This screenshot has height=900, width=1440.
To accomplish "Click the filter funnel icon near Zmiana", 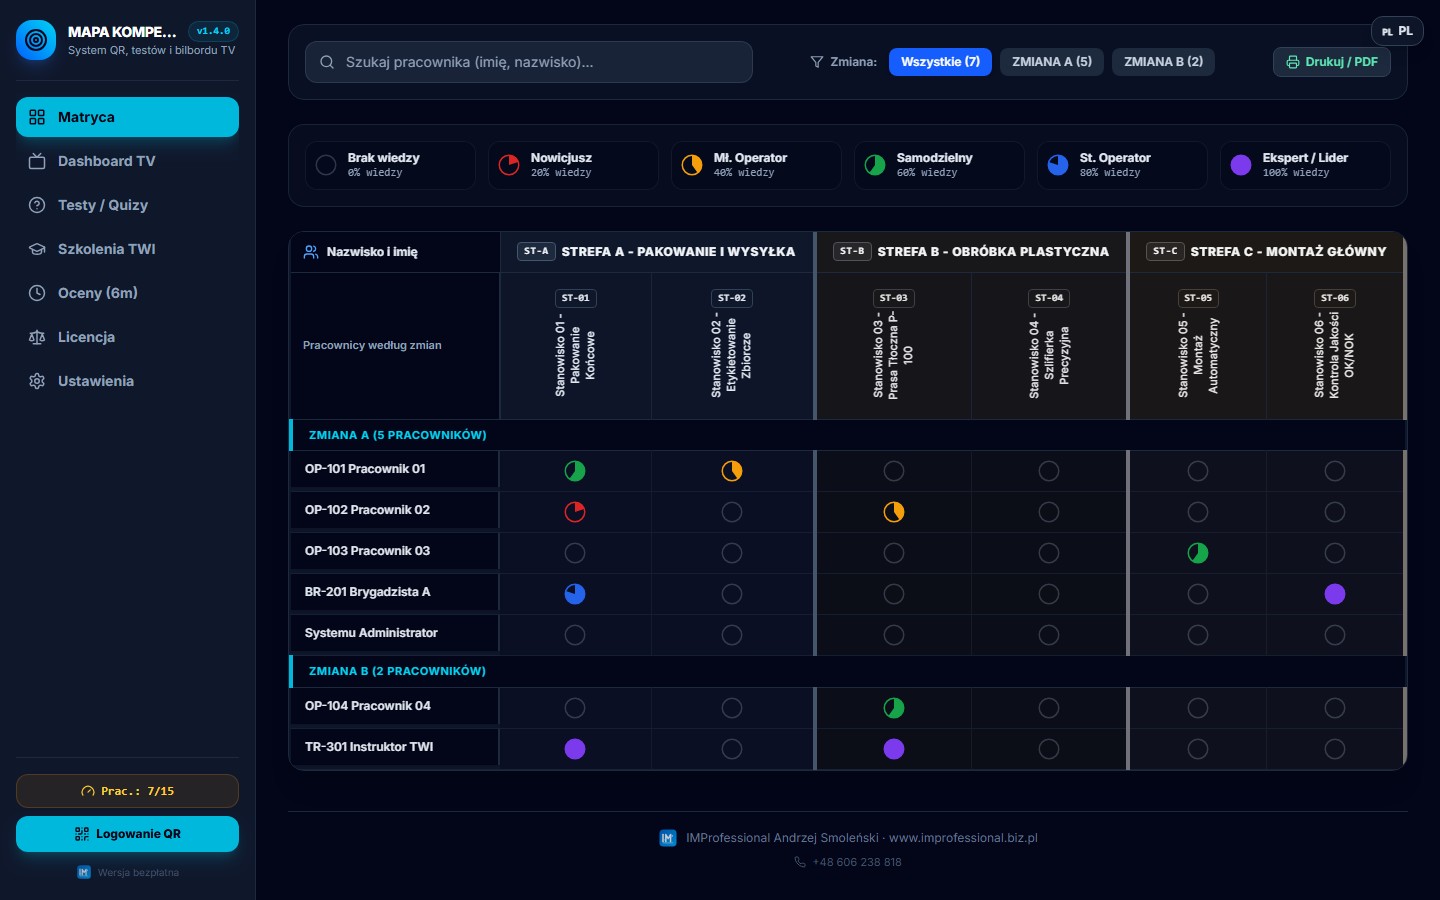I will pyautogui.click(x=817, y=62).
